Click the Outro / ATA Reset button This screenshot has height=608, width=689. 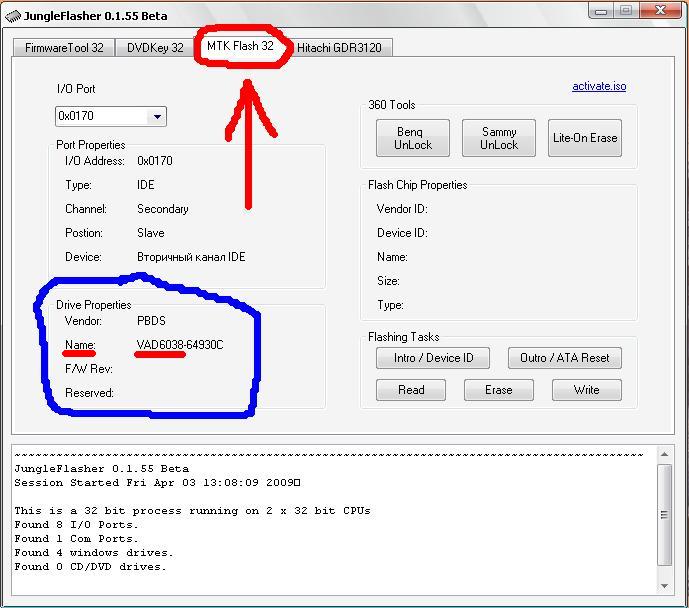tap(565, 358)
